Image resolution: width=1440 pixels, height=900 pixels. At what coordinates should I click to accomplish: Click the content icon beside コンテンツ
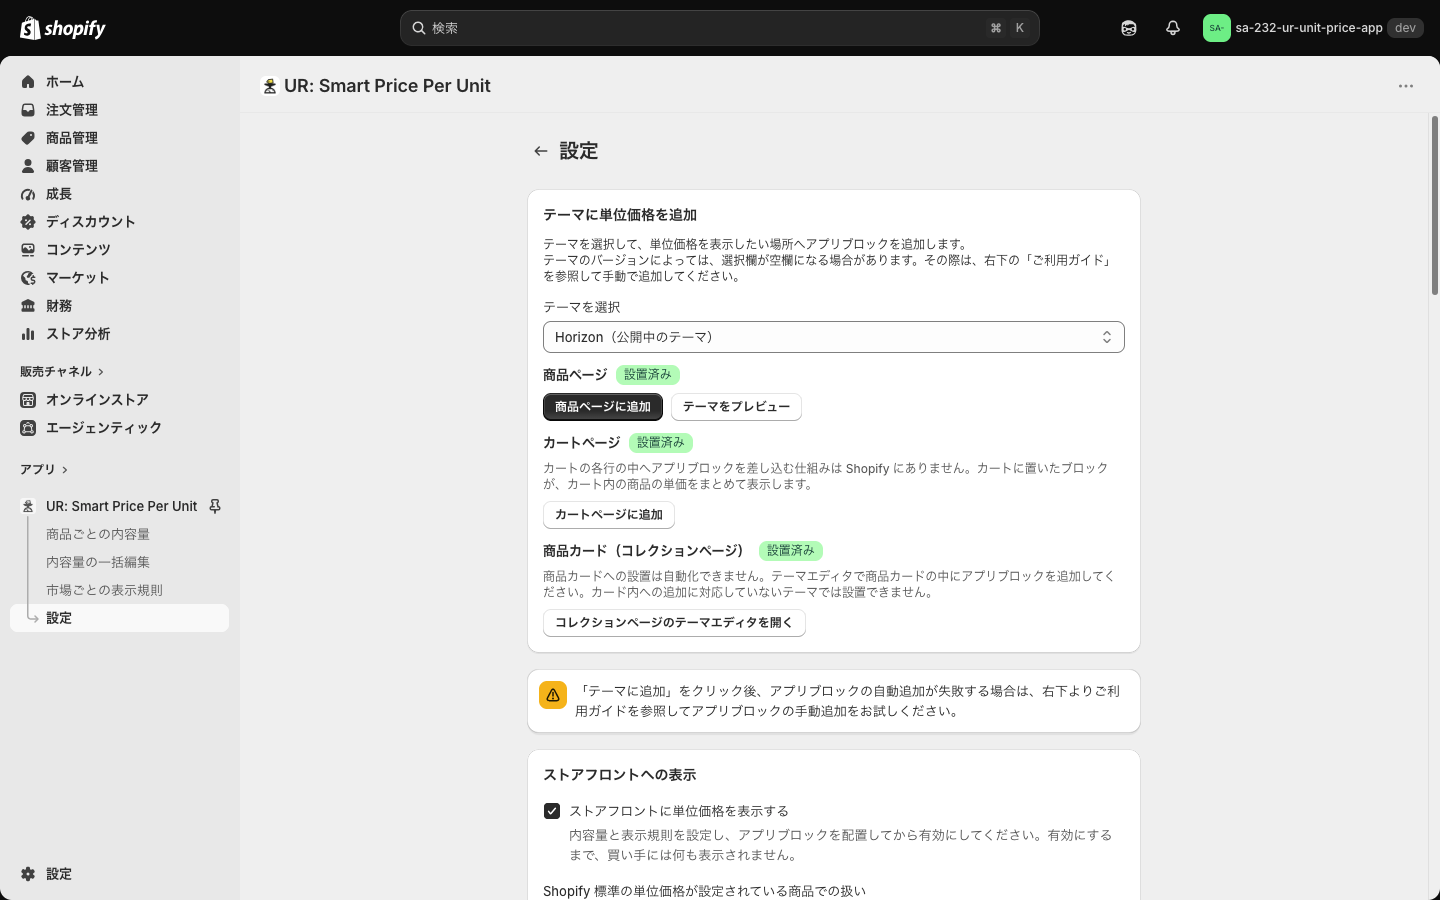[28, 250]
